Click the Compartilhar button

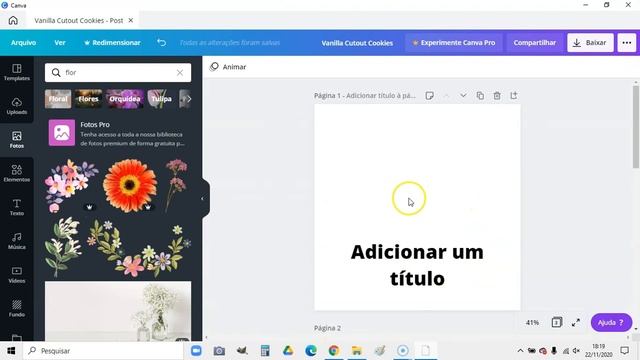coord(534,42)
